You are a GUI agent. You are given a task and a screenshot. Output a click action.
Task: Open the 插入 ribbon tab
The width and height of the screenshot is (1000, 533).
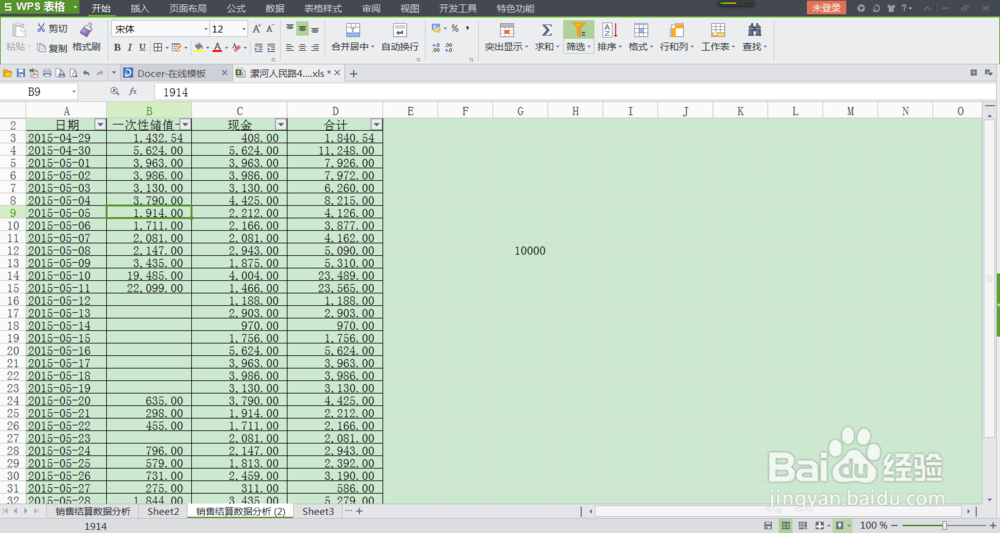pyautogui.click(x=140, y=8)
